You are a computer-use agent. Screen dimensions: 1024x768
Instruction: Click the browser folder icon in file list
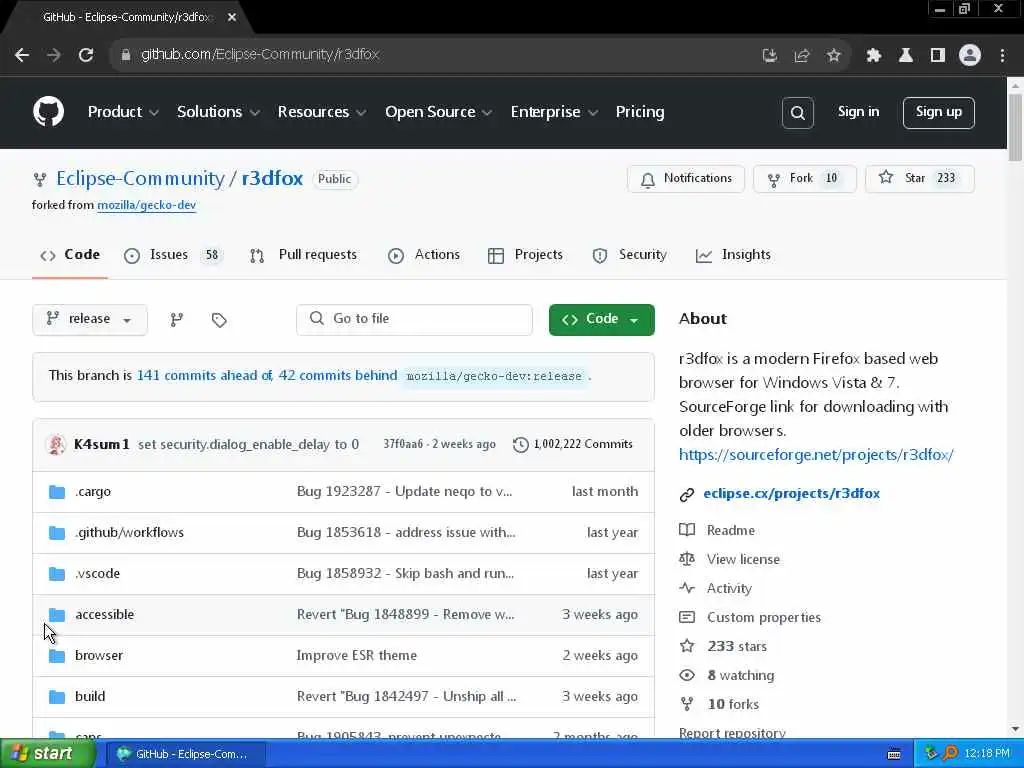click(x=57, y=656)
